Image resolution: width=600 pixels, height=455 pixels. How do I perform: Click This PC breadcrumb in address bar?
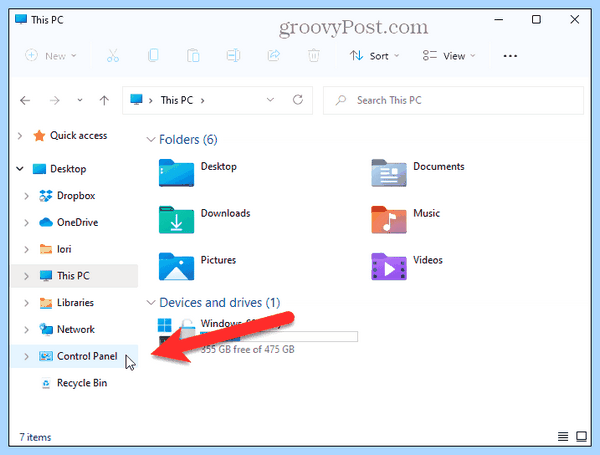(x=176, y=100)
